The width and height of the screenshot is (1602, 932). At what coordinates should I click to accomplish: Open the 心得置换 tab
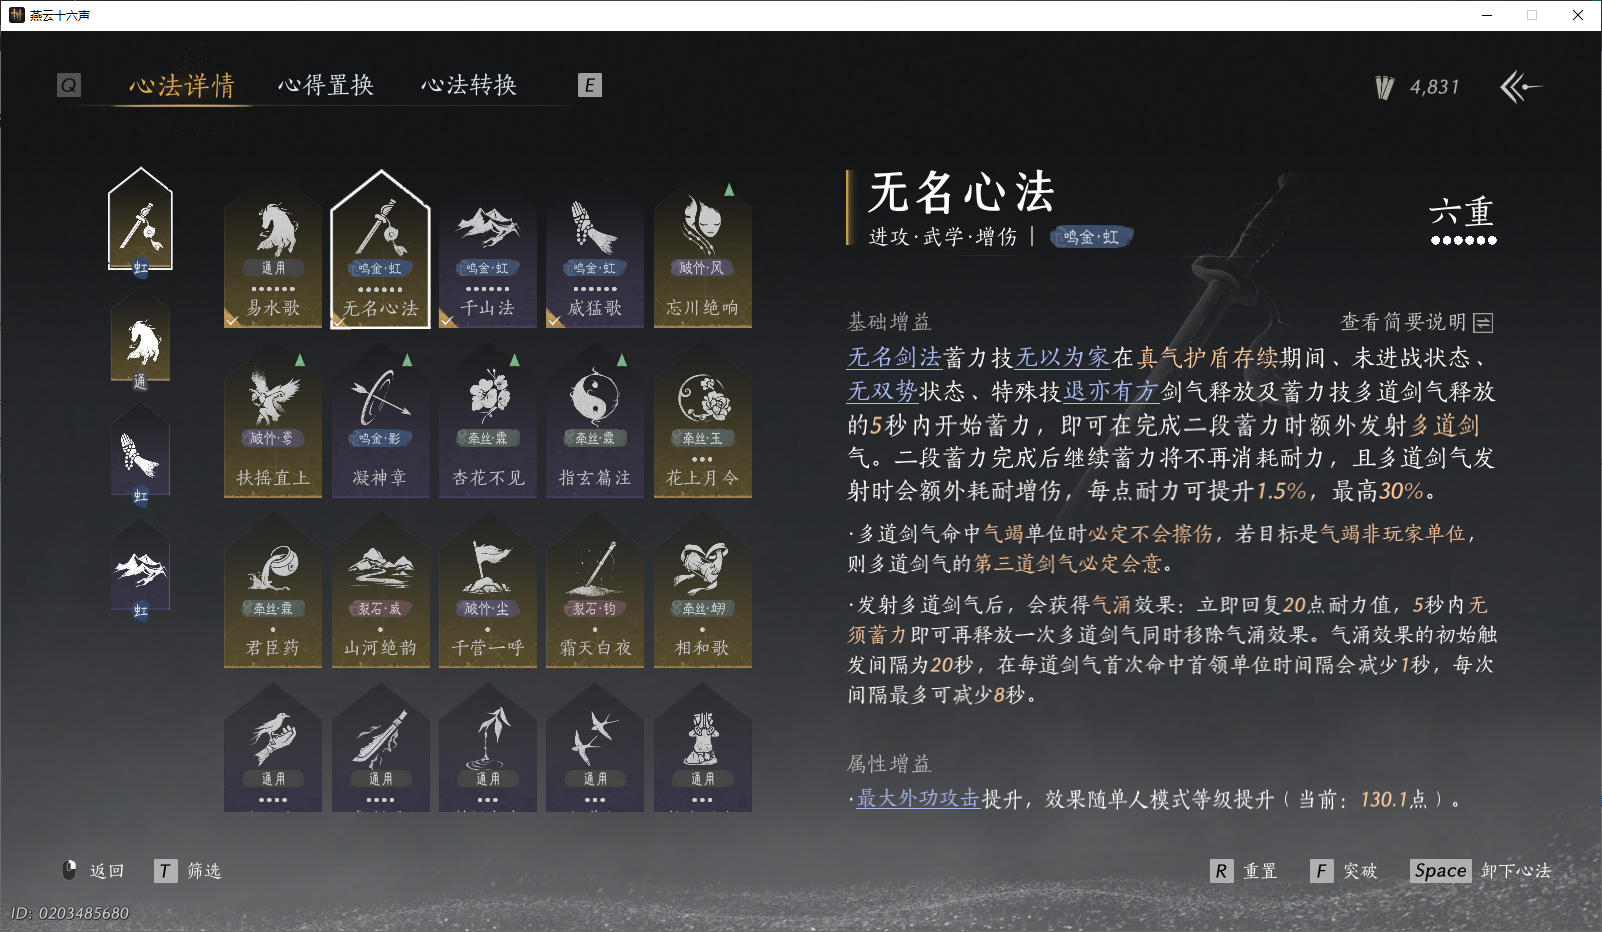coord(326,86)
